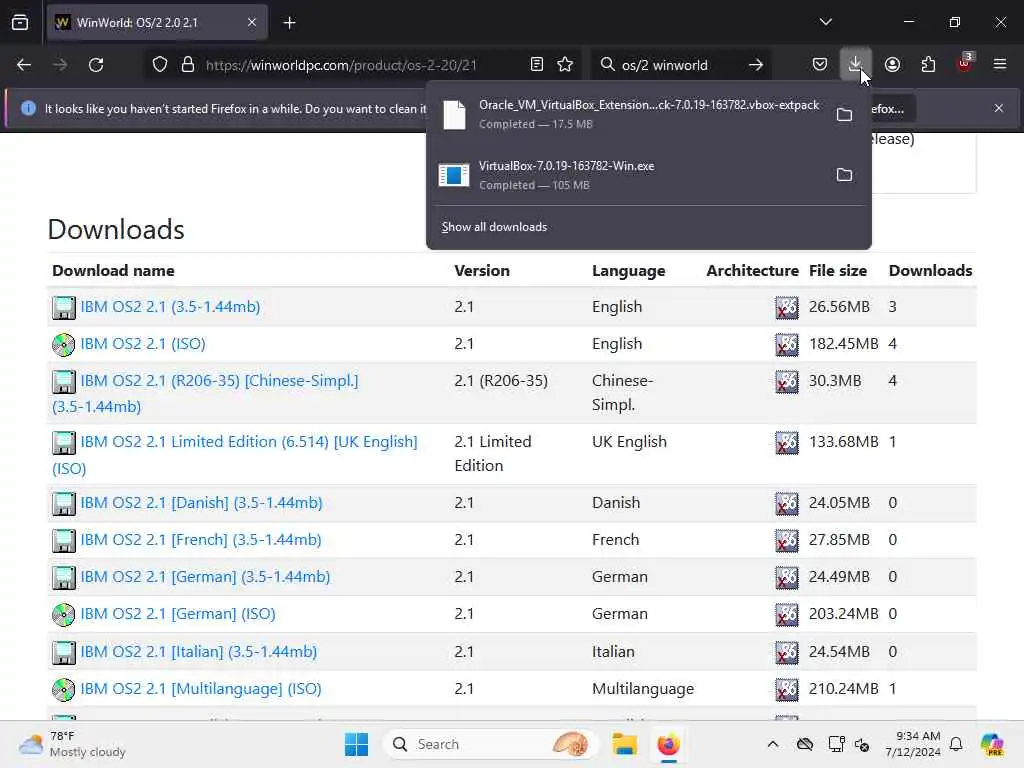Image resolution: width=1024 pixels, height=768 pixels.
Task: Open the Copilot preview icon in the taskbar
Action: (991, 744)
